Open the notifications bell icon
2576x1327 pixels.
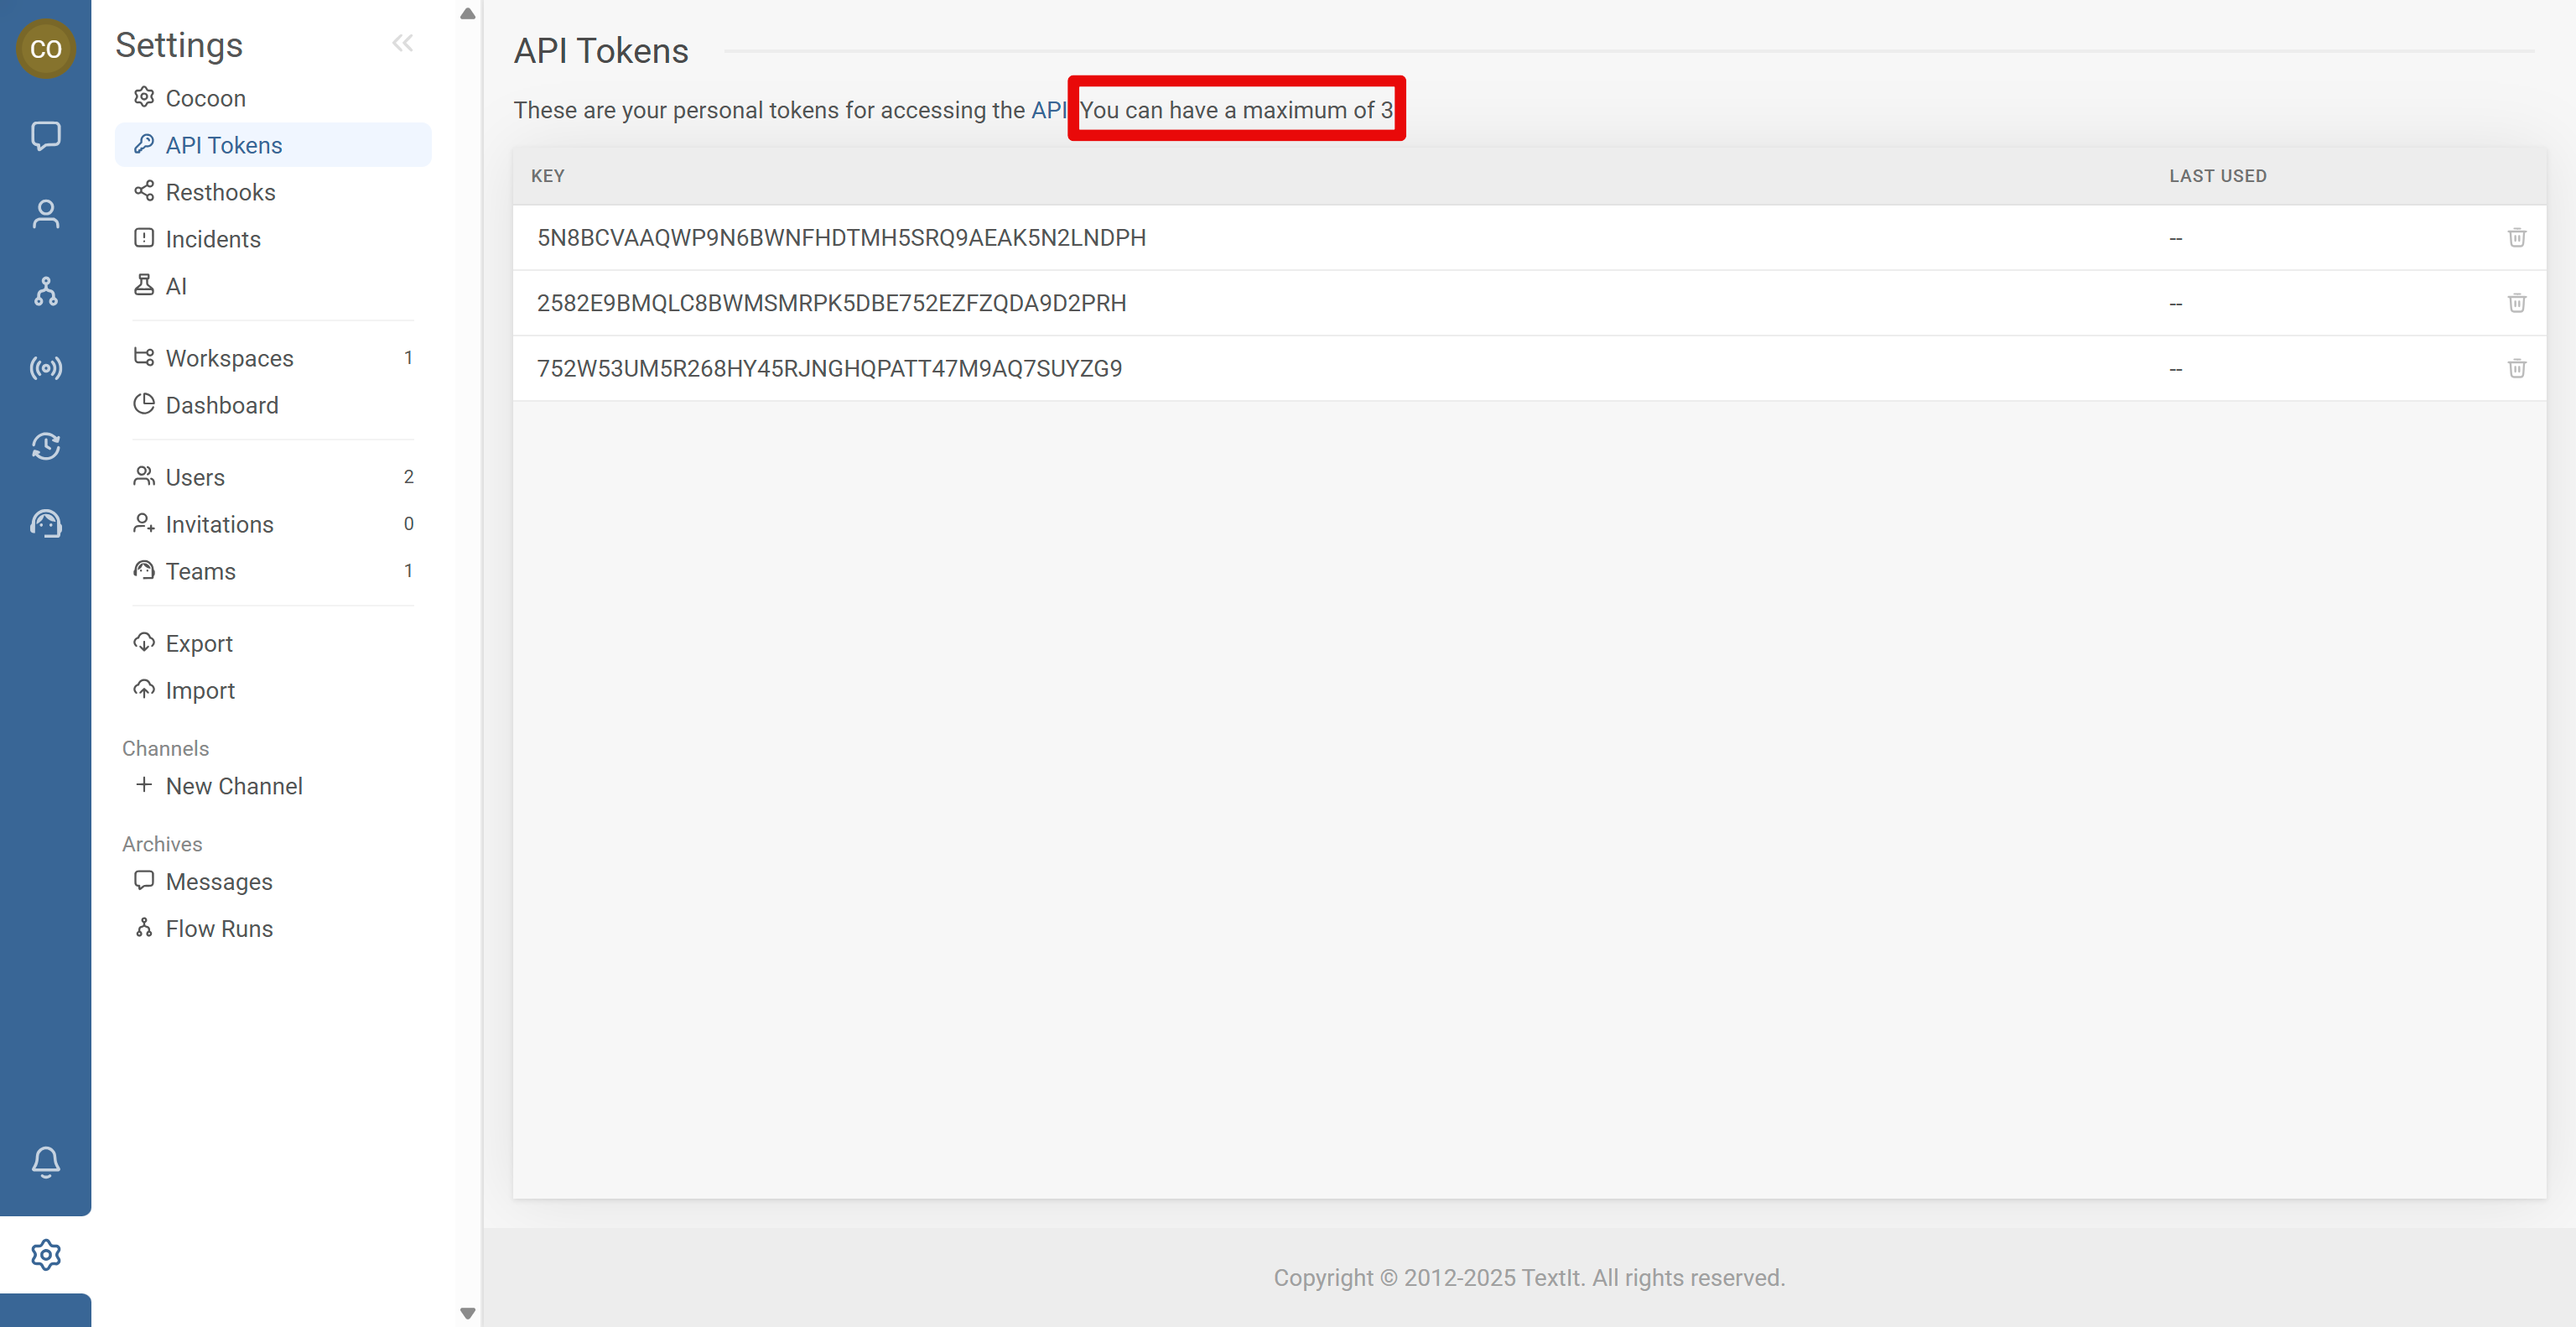tap(45, 1161)
